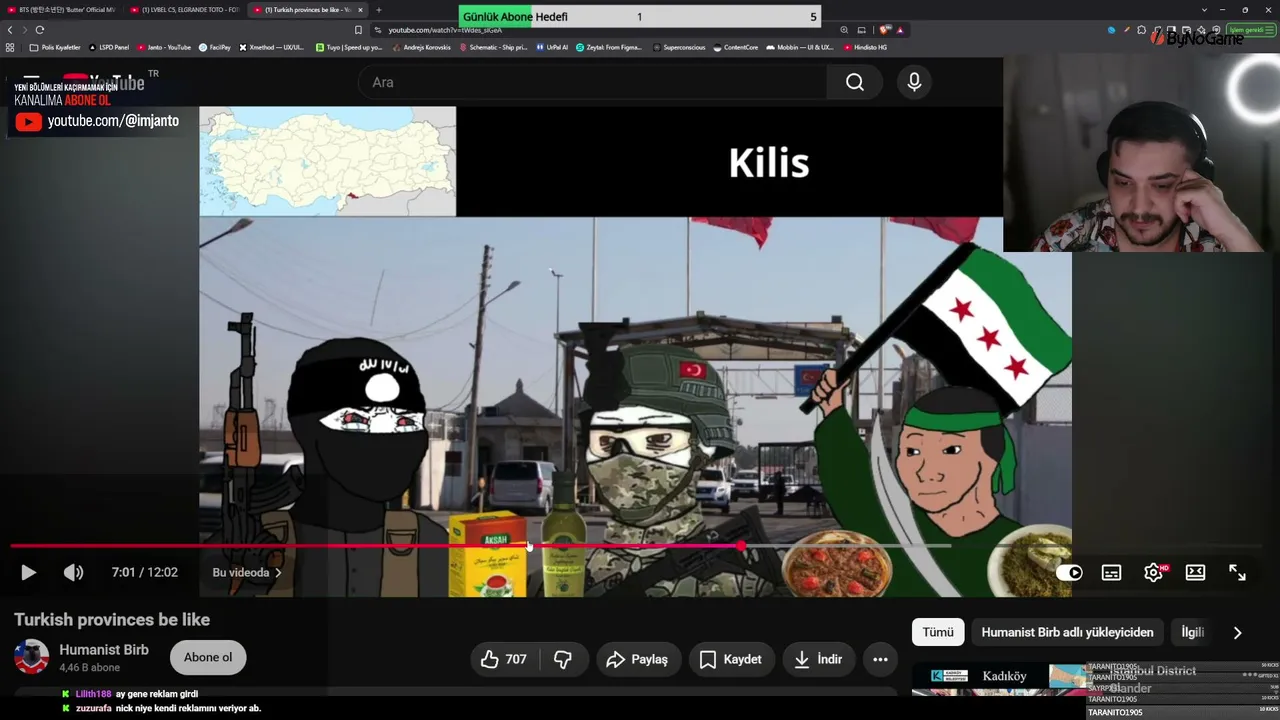Open the three-dot more actions menu

[880, 659]
